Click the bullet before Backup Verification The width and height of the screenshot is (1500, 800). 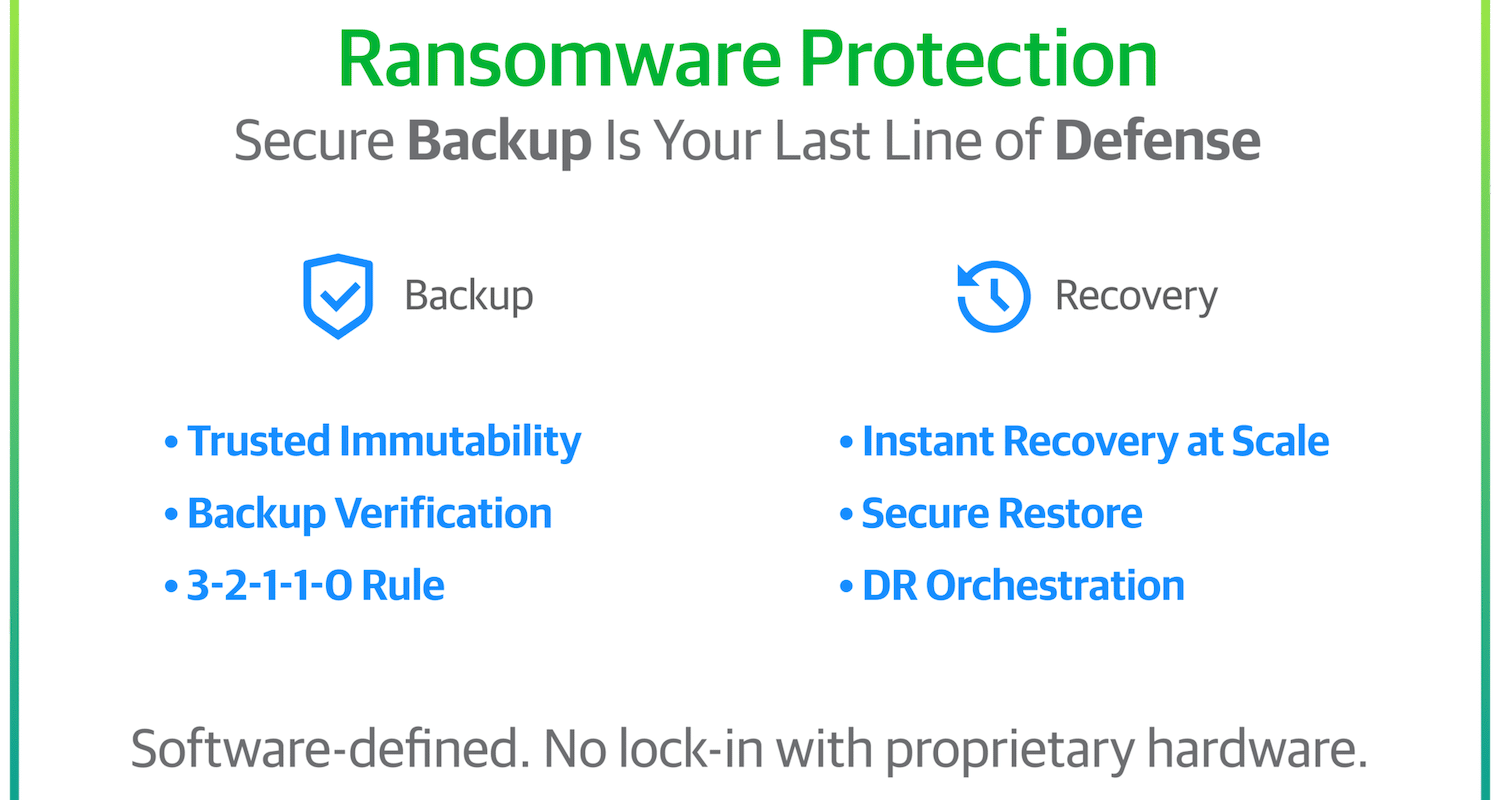point(172,514)
